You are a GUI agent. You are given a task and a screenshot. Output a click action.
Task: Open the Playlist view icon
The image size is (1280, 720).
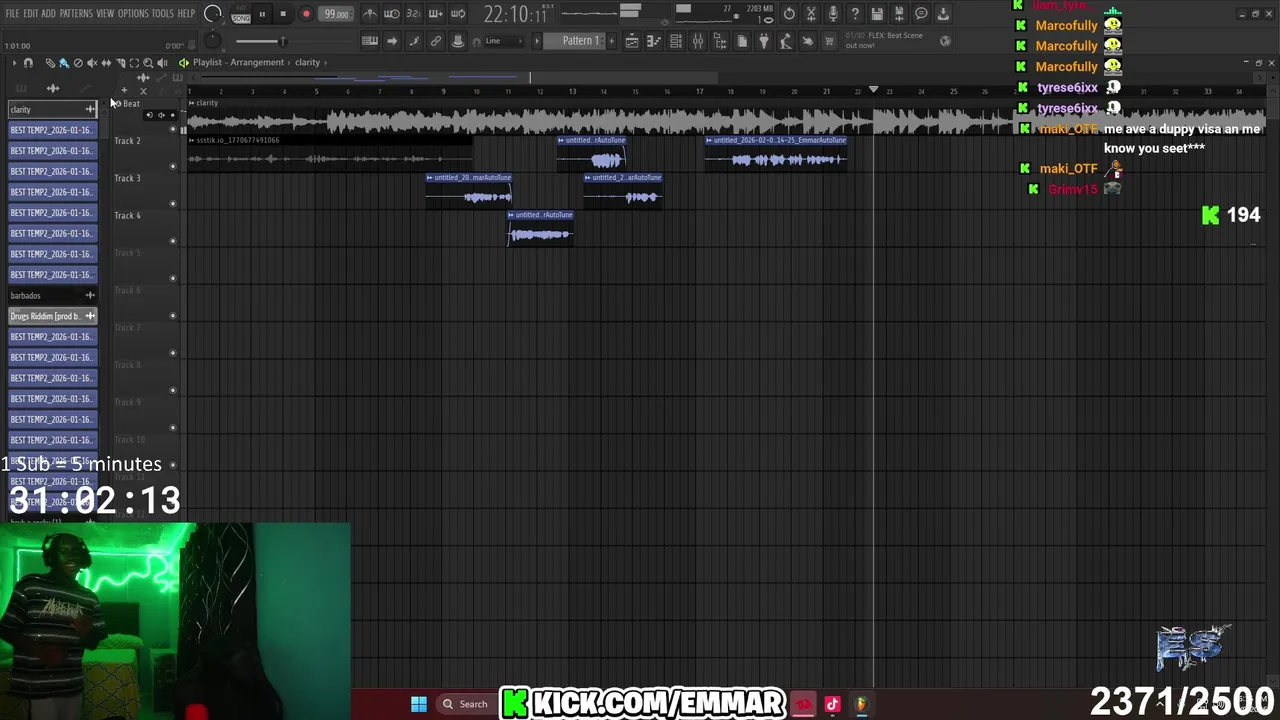(x=632, y=41)
